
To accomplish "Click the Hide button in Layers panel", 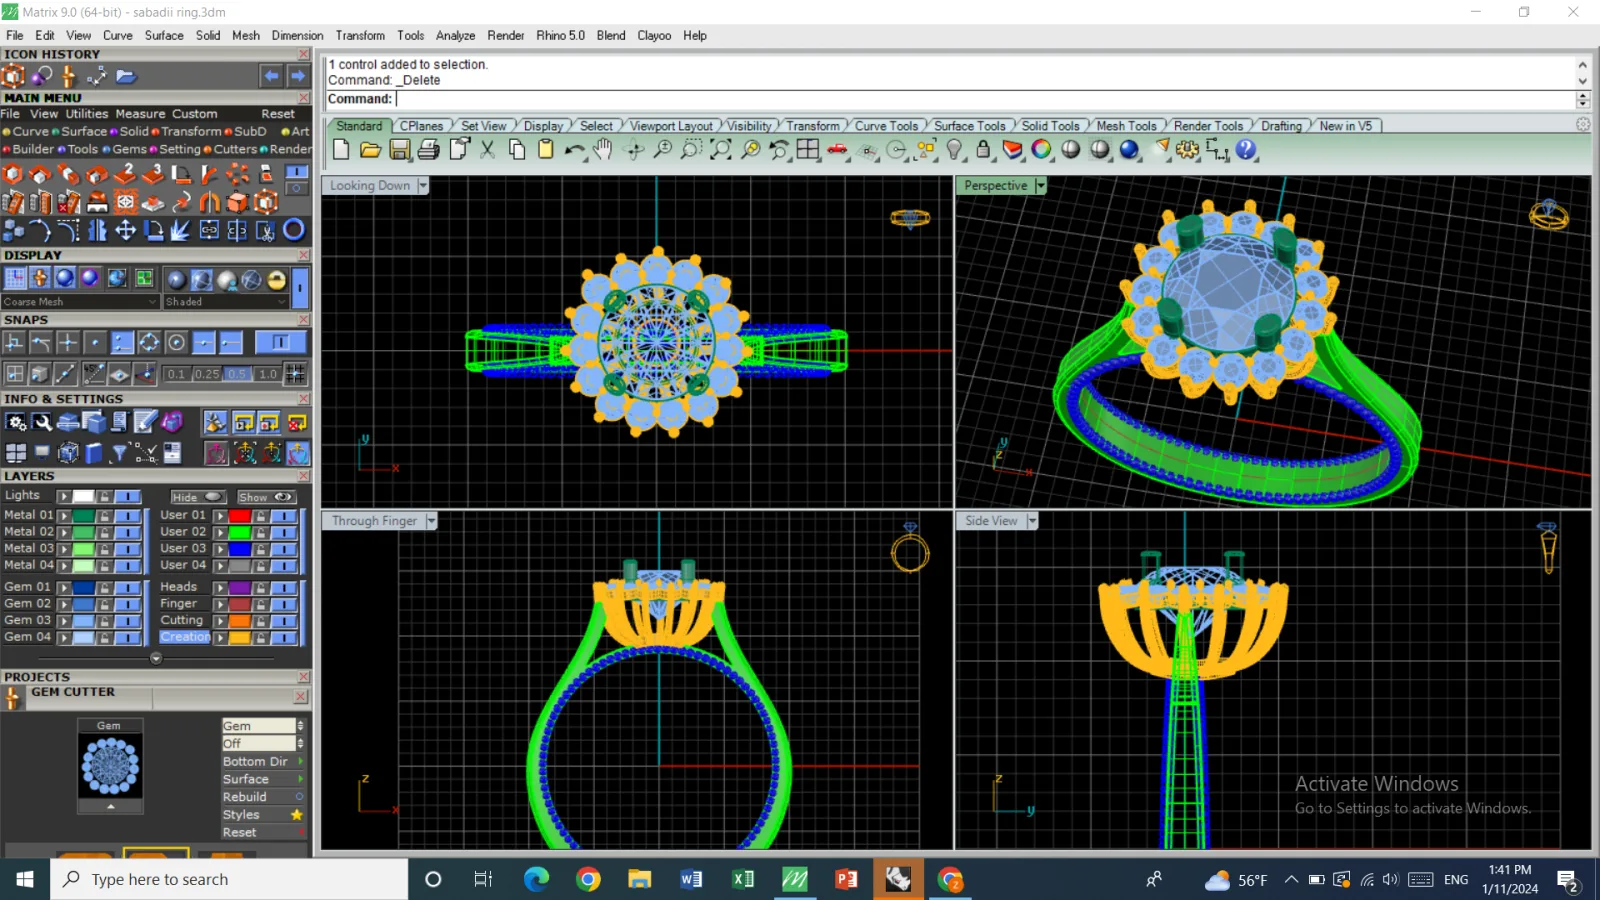I will pyautogui.click(x=197, y=497).
